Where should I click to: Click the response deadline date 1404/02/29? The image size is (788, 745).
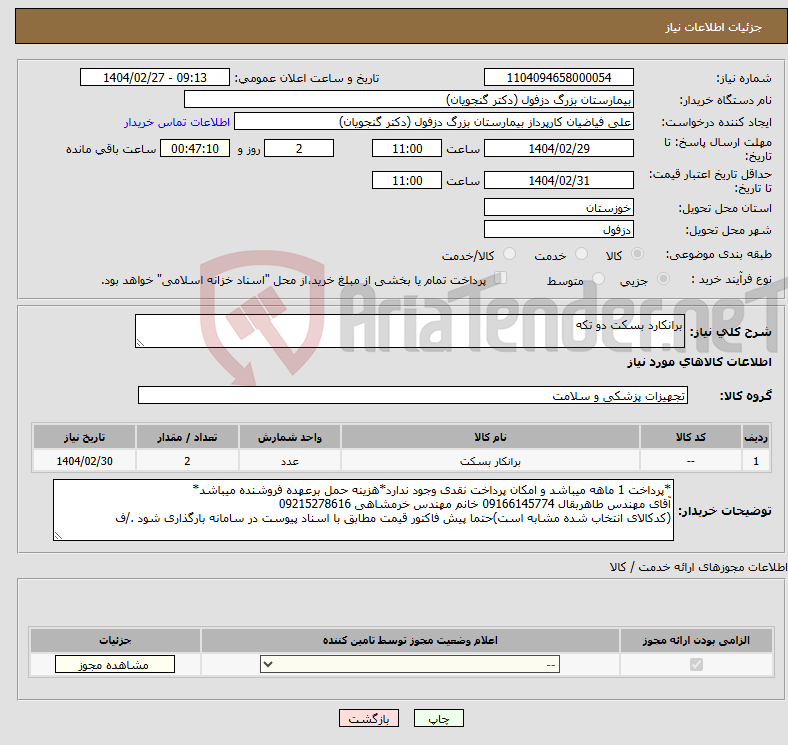[558, 148]
